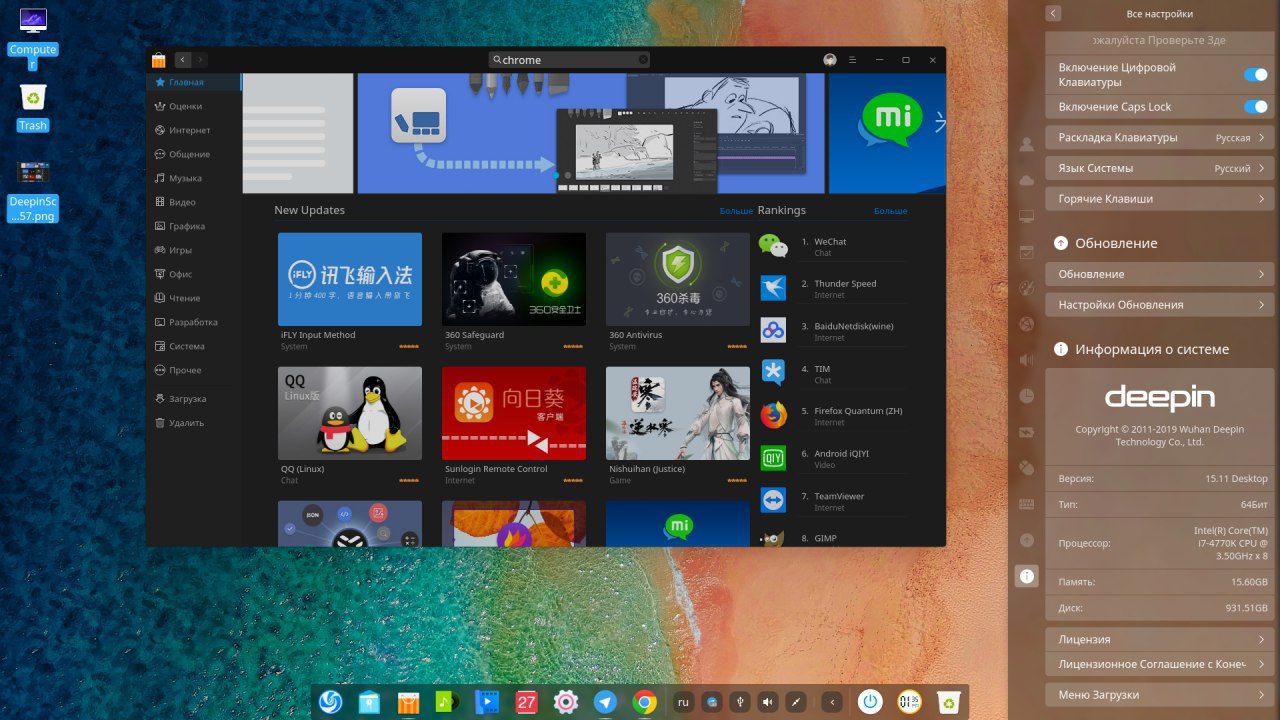Launch Google Chrome from the dock
Image resolution: width=1280 pixels, height=720 pixels.
644,702
